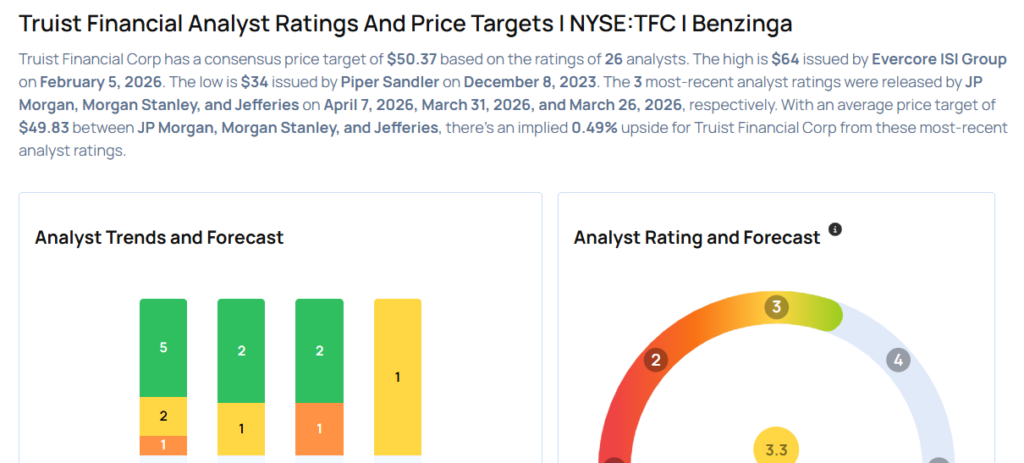Select the fourth all-yellow bar
The height and width of the screenshot is (463, 1024).
tap(397, 377)
